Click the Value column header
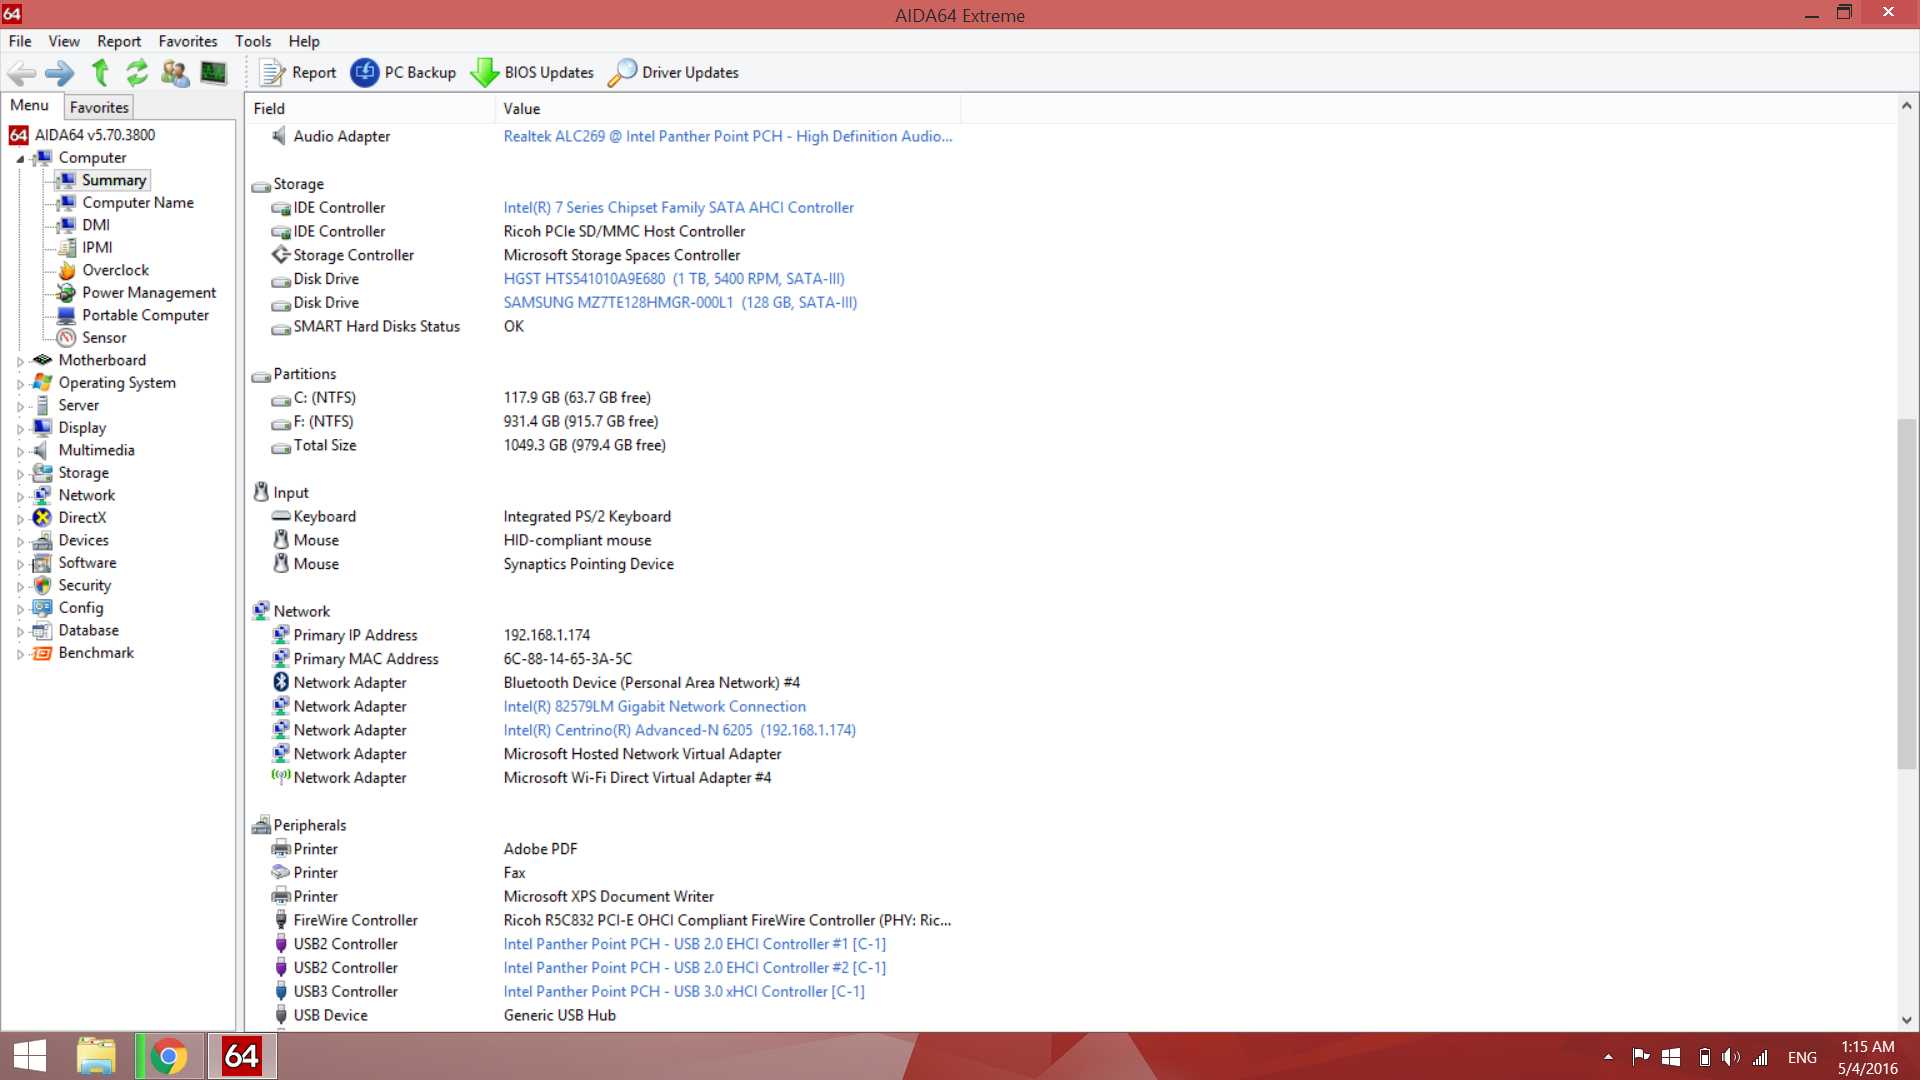The width and height of the screenshot is (1920, 1080). click(522, 108)
